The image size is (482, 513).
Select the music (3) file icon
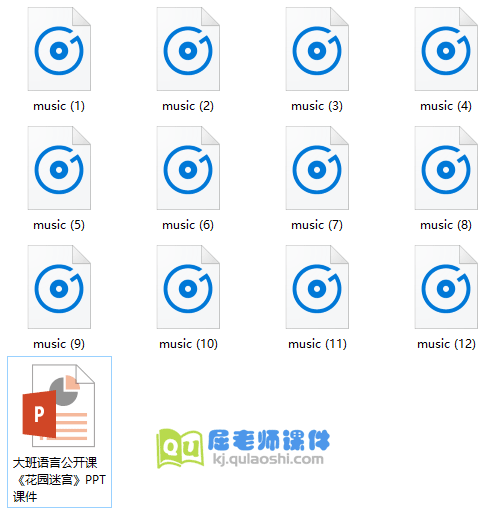tap(317, 49)
